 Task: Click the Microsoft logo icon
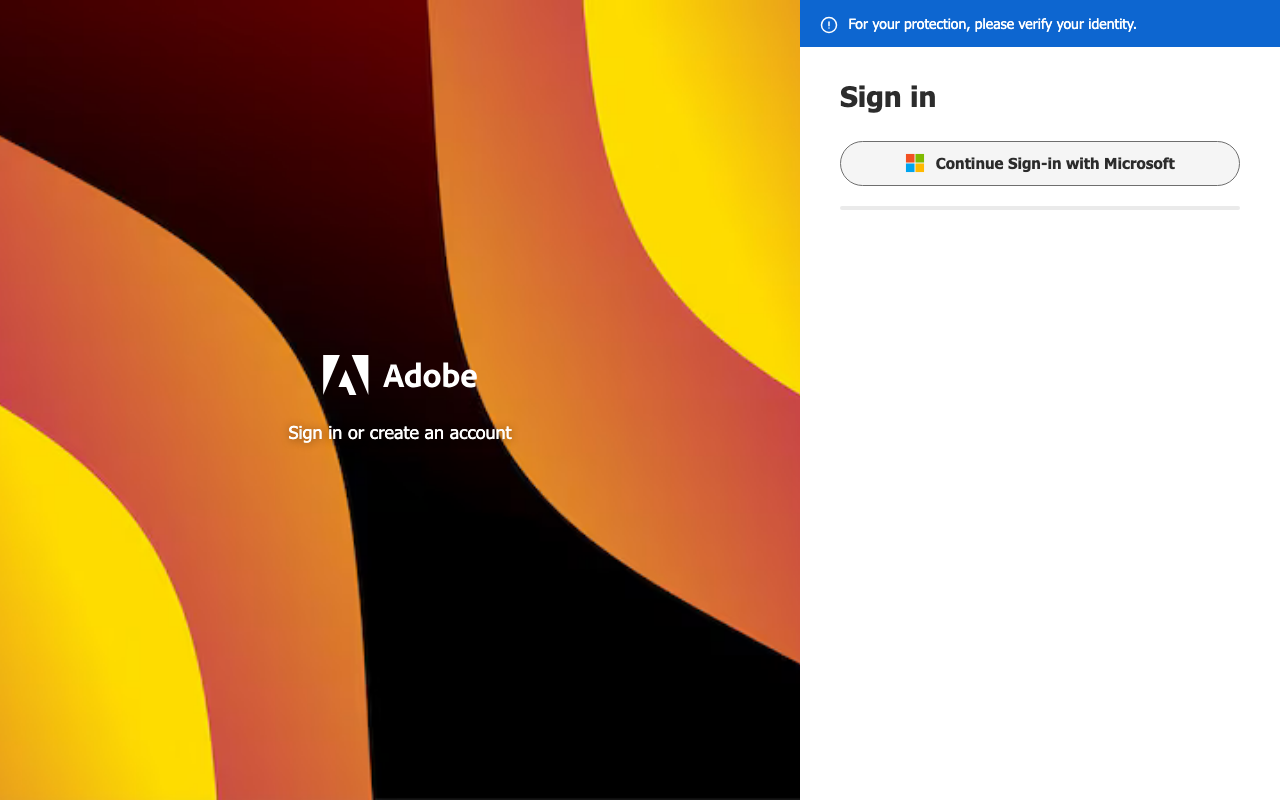pos(915,163)
